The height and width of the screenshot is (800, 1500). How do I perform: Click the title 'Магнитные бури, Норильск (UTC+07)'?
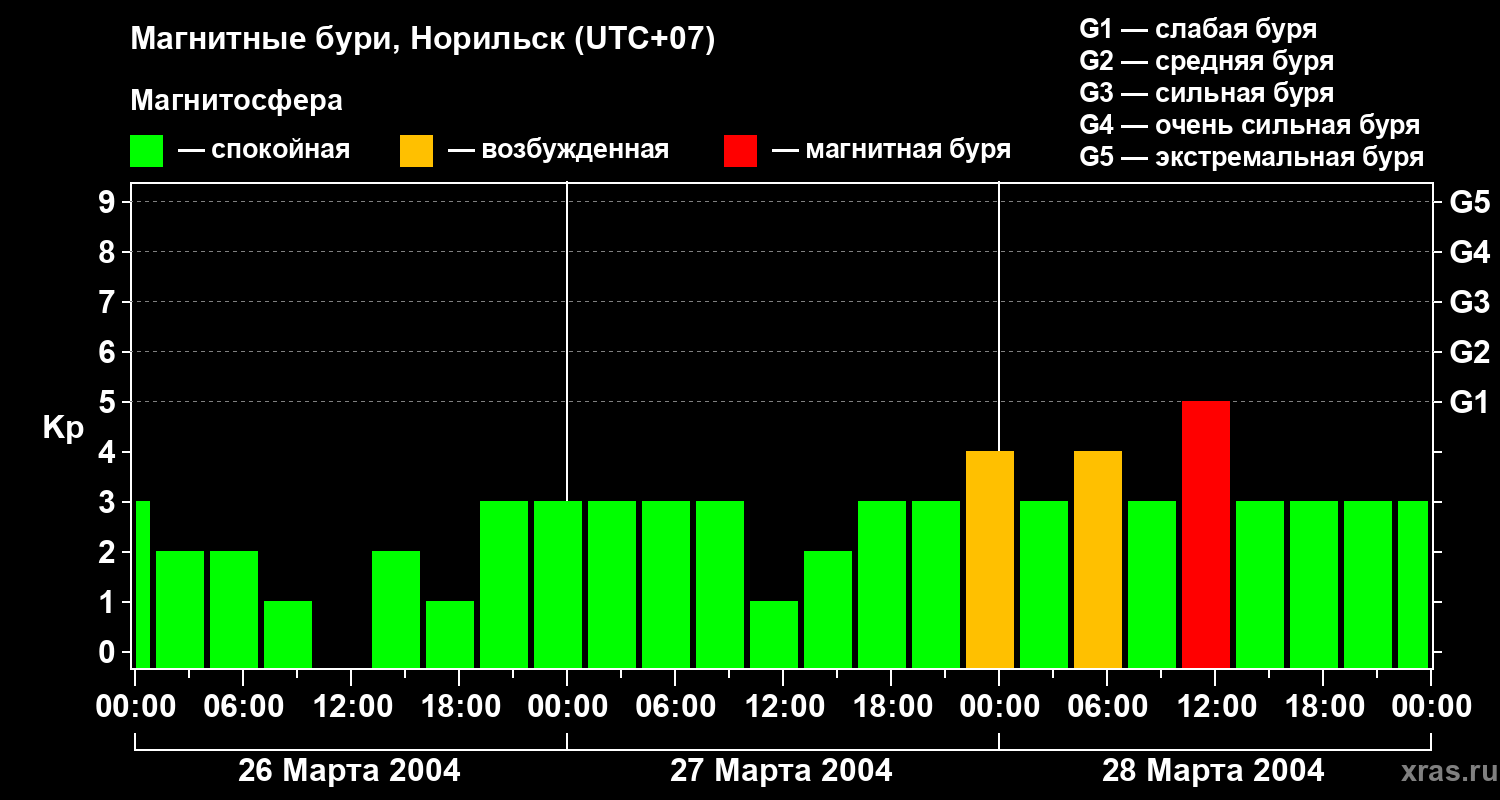click(x=423, y=40)
